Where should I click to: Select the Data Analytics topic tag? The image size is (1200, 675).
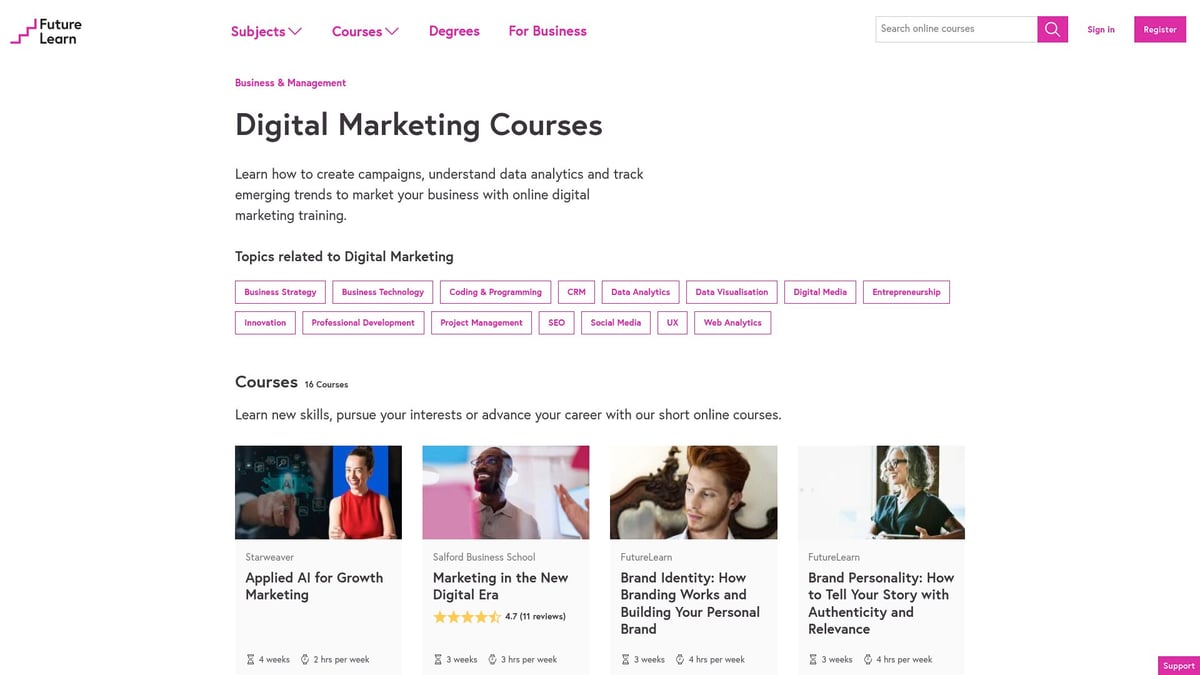[641, 292]
